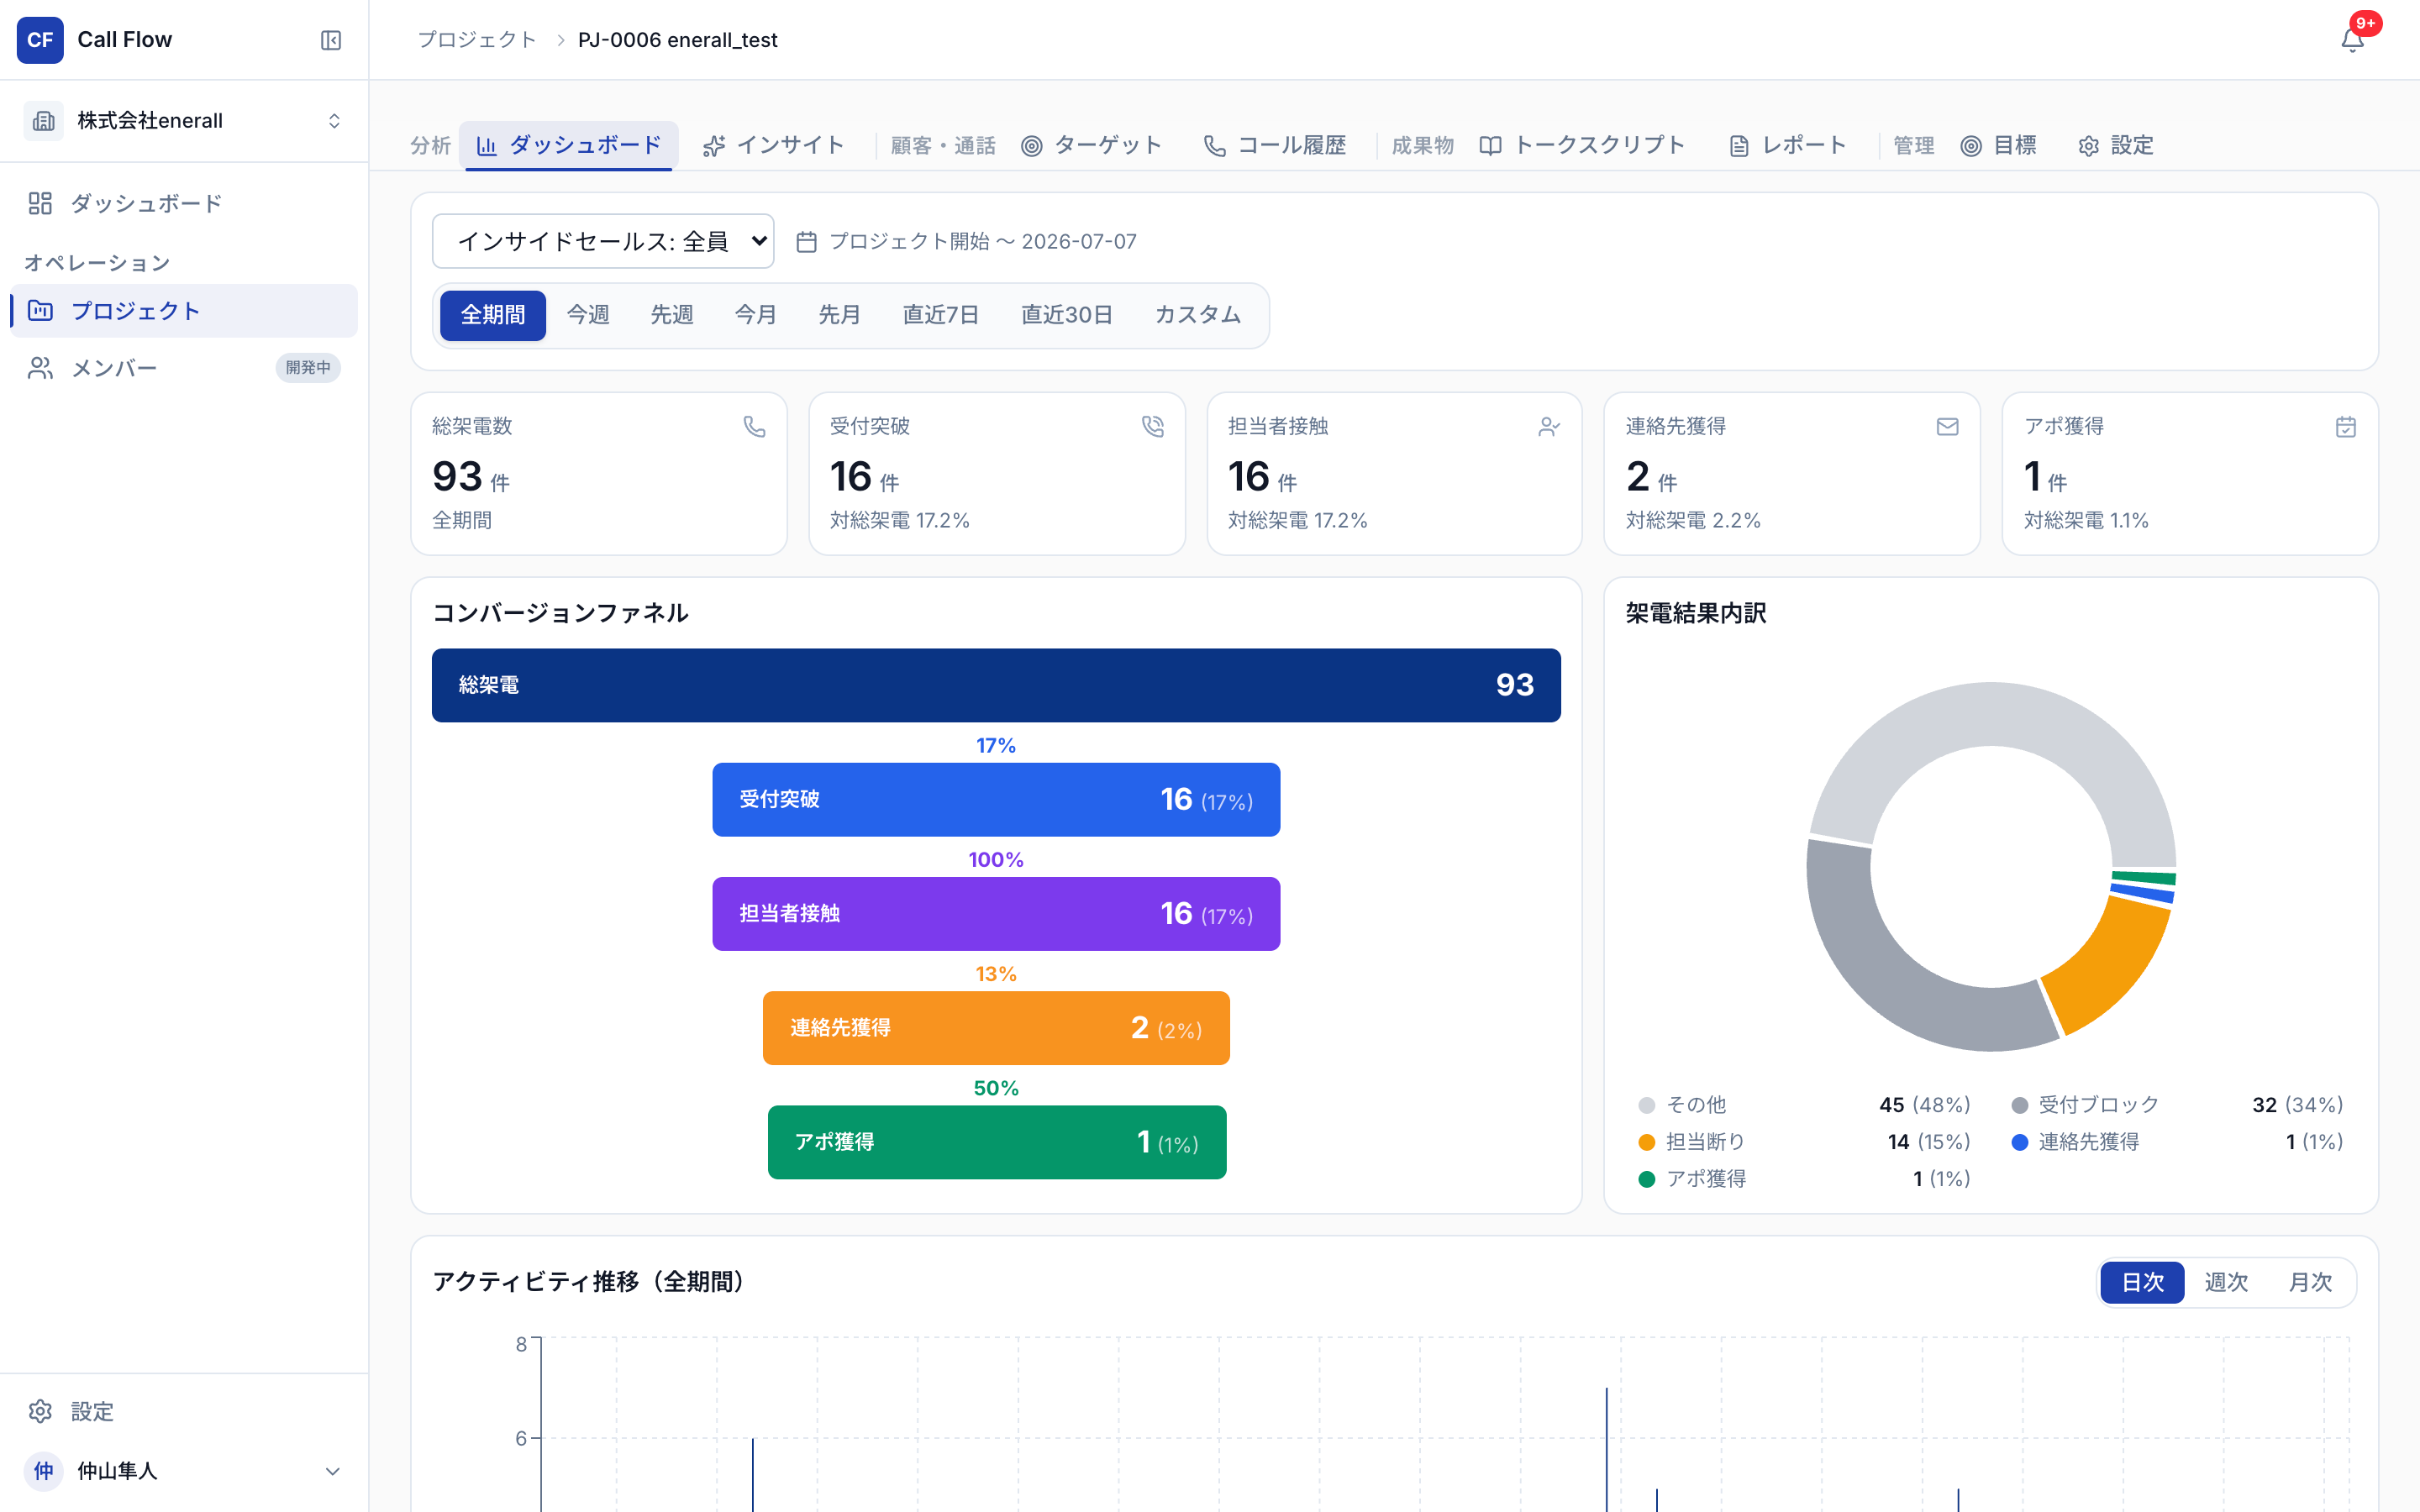The height and width of the screenshot is (1512, 2420).
Task: Open the notifications bell
Action: pos(2352,40)
